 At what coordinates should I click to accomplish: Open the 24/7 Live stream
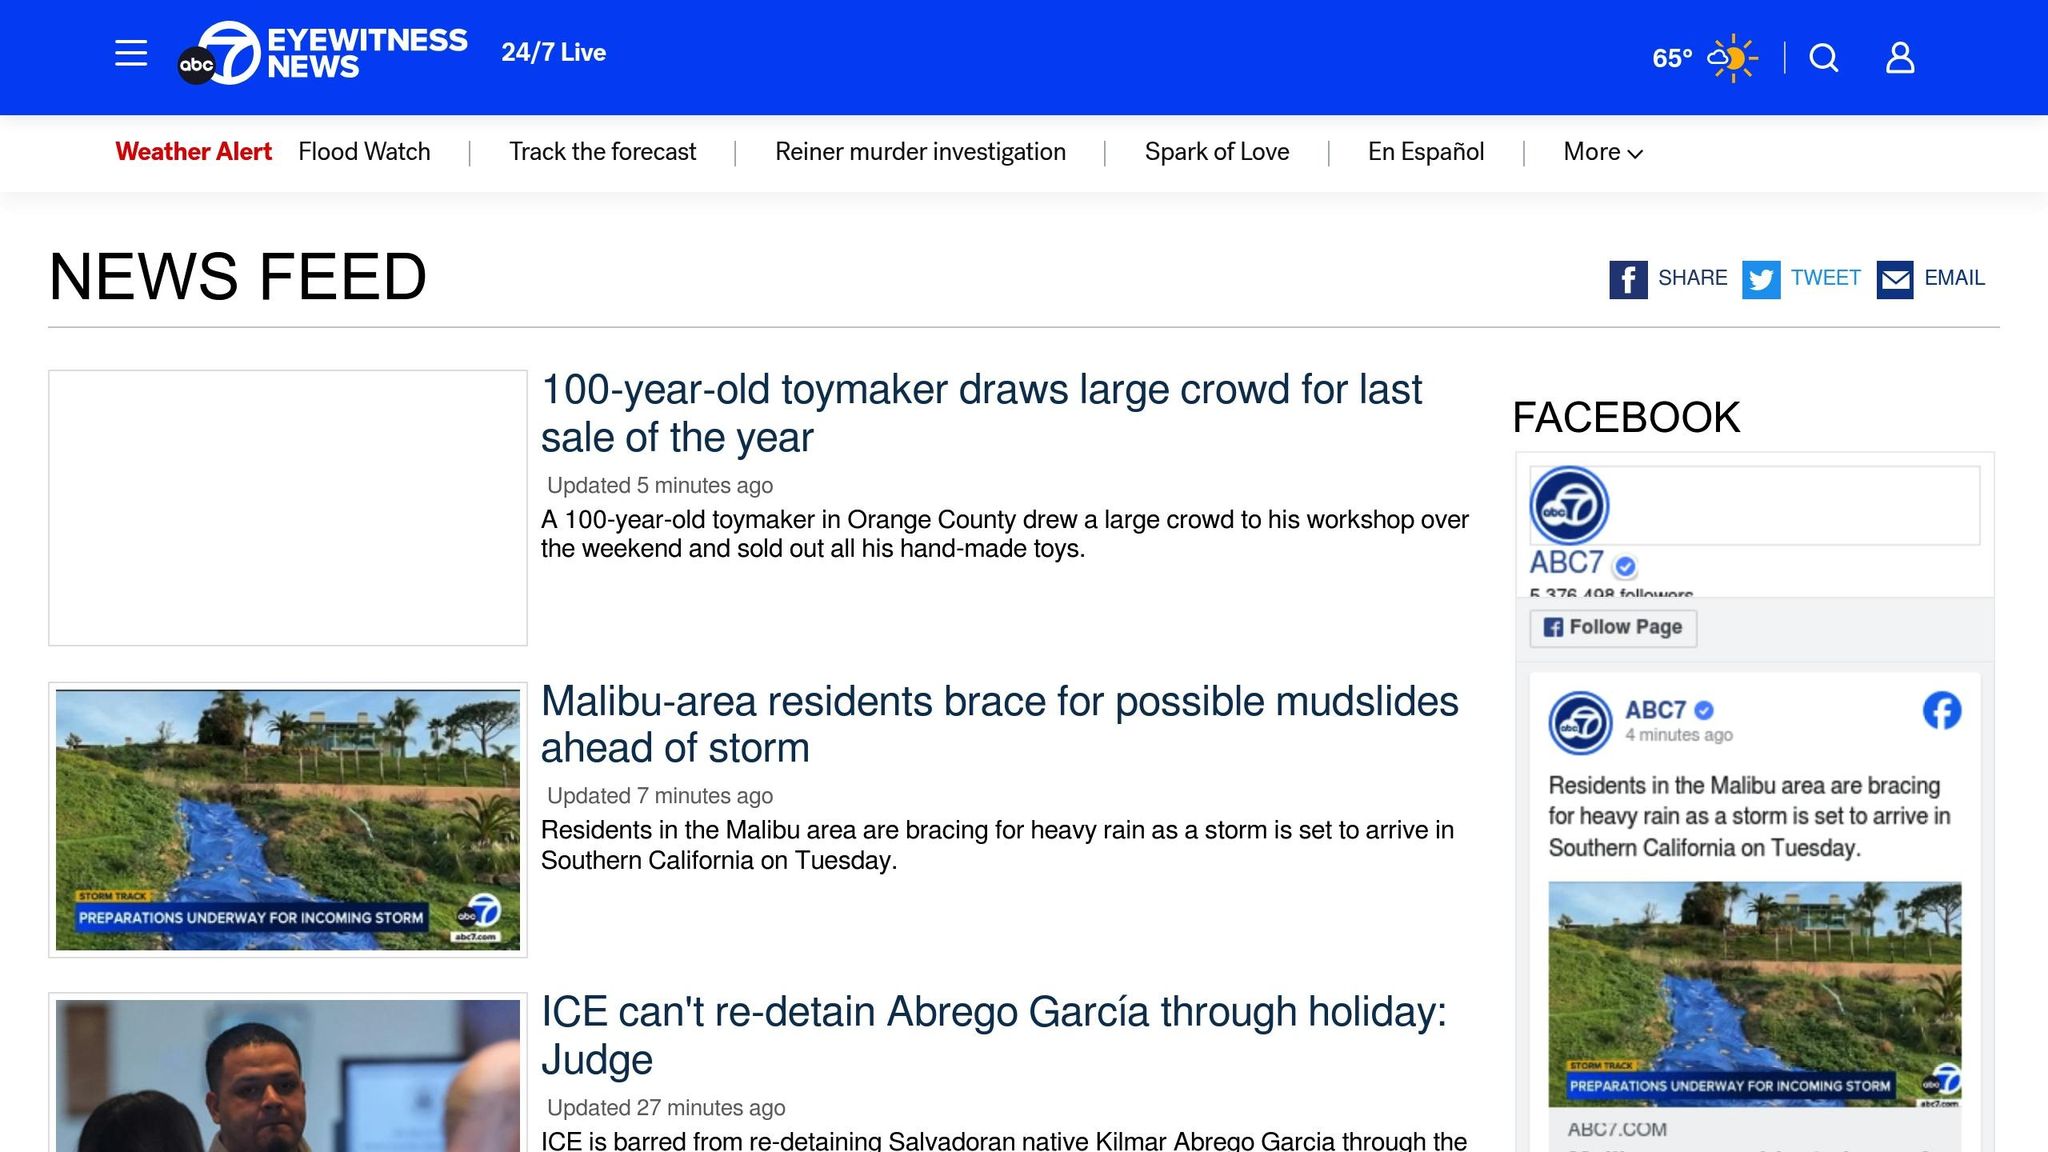tap(554, 52)
